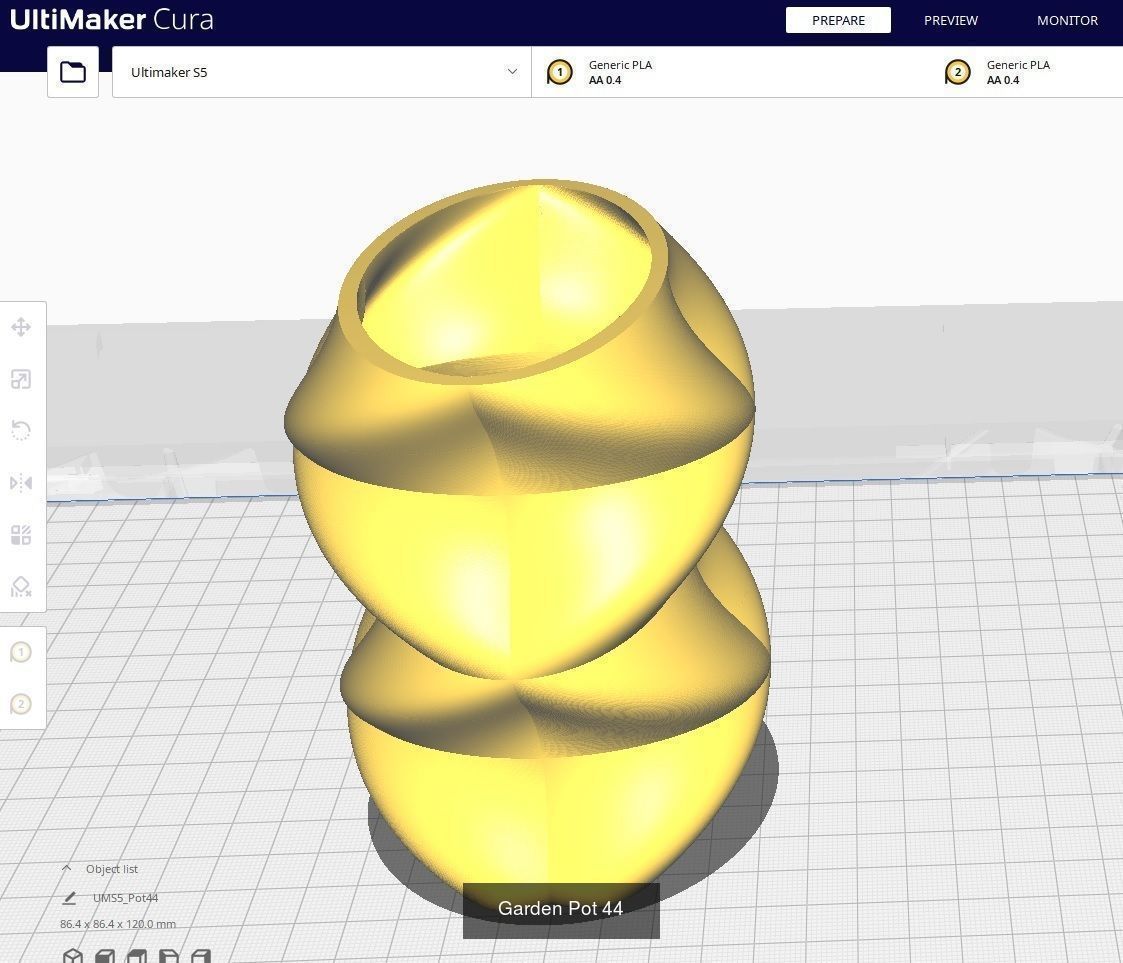1123x963 pixels.
Task: Select the Rotate tool in left toolbar
Action: pos(21,431)
